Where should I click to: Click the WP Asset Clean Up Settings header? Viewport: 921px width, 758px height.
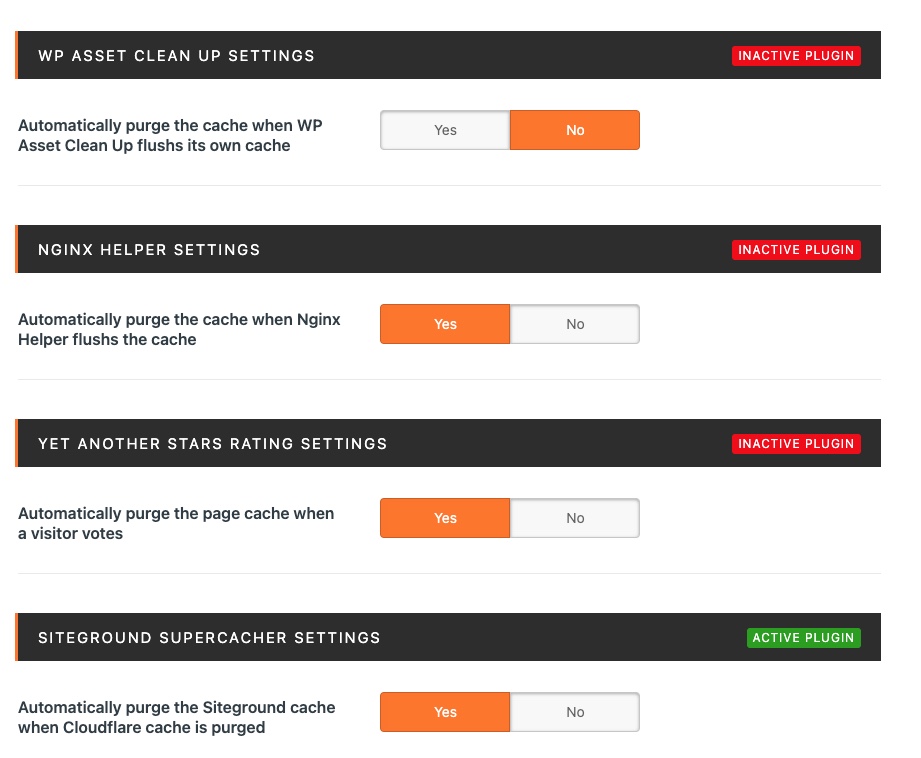(x=176, y=56)
